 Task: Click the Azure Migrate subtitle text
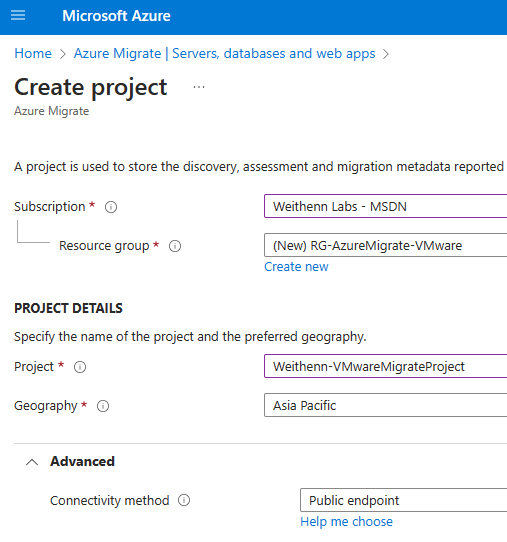pos(51,111)
